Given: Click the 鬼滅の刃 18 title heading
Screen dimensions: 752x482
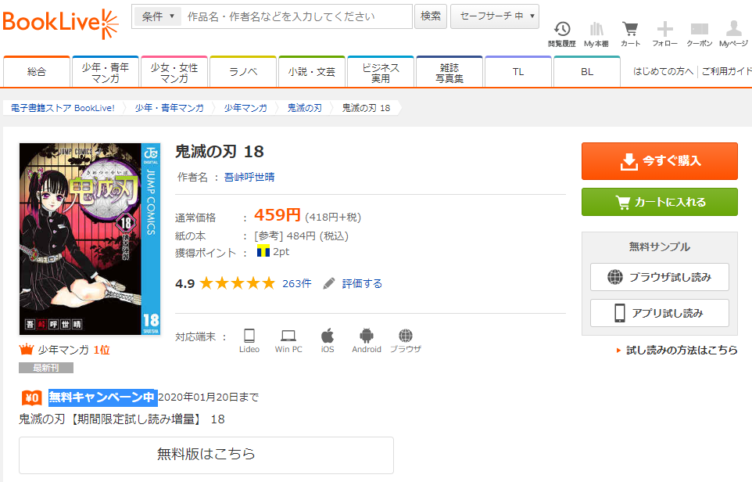Looking at the screenshot, I should pos(220,152).
